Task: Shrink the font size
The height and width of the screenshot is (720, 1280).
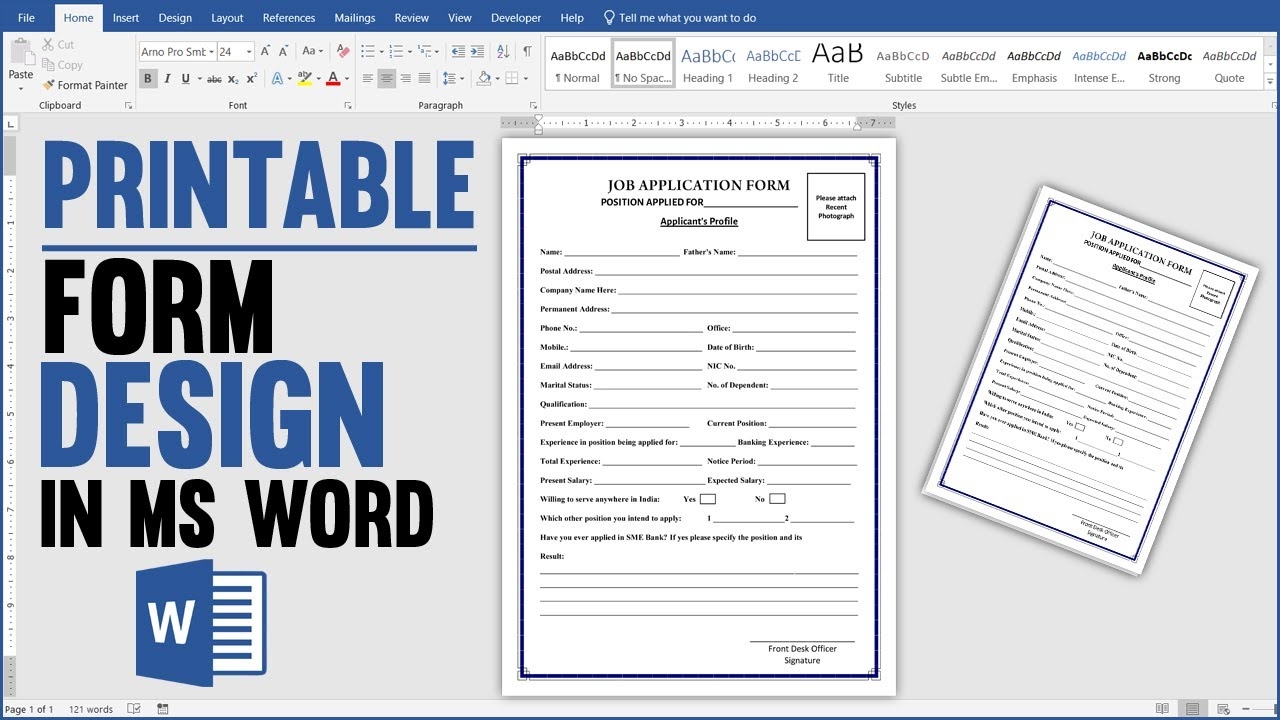Action: (x=285, y=51)
